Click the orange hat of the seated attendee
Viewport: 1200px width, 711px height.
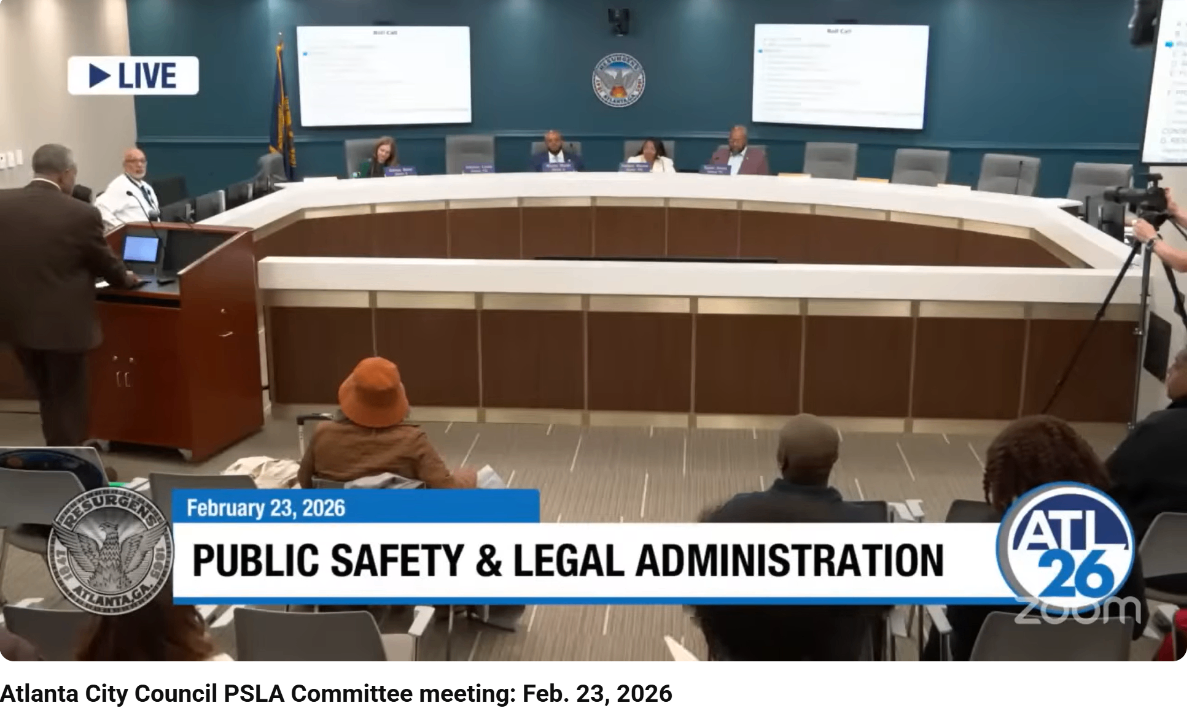tap(373, 391)
